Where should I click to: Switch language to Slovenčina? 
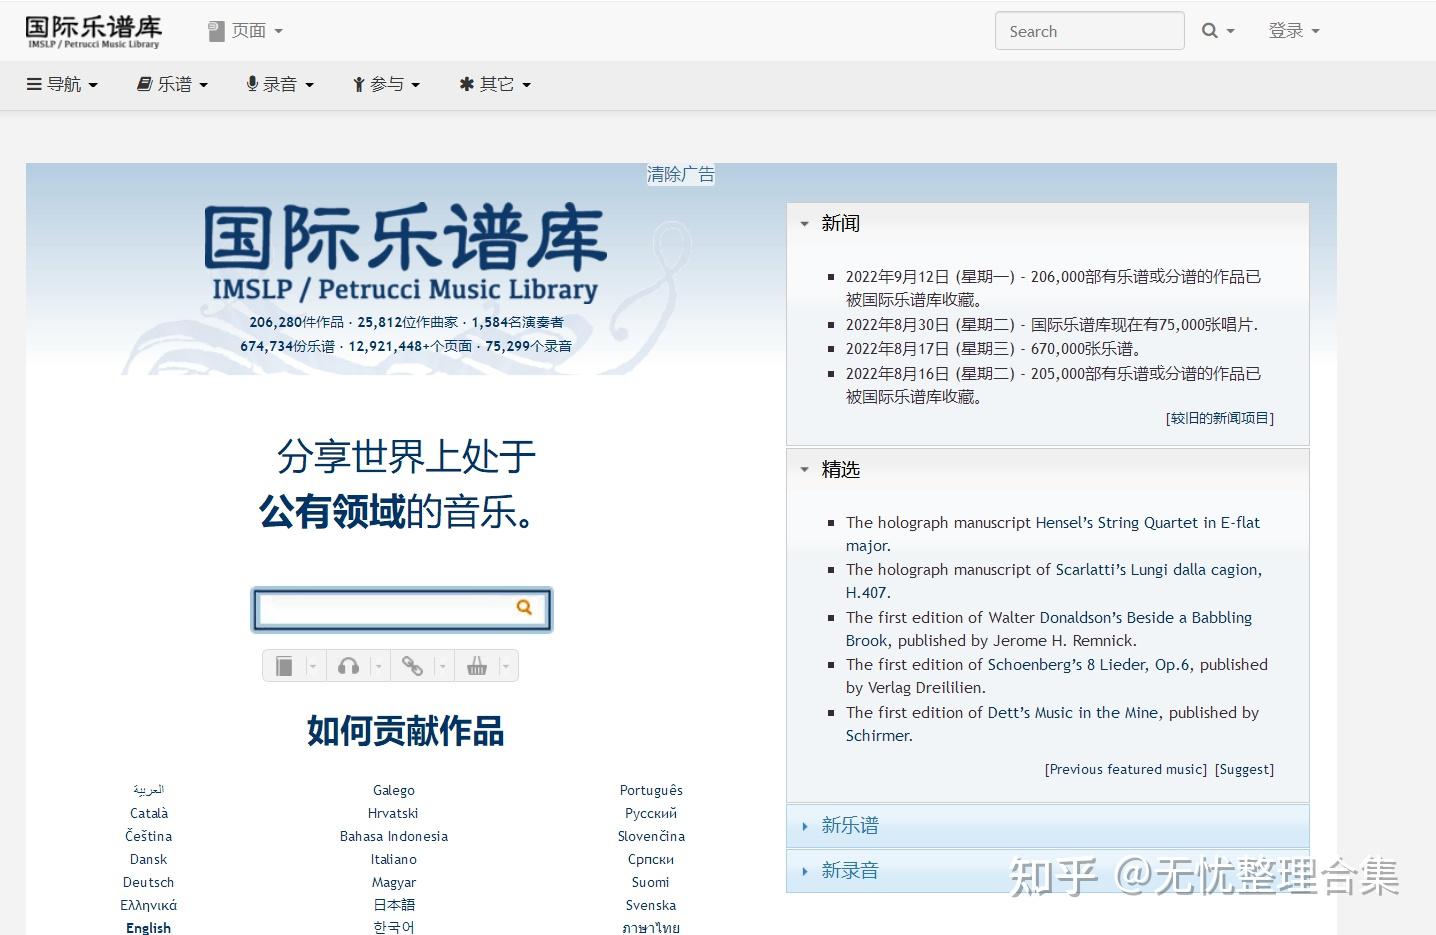click(651, 836)
